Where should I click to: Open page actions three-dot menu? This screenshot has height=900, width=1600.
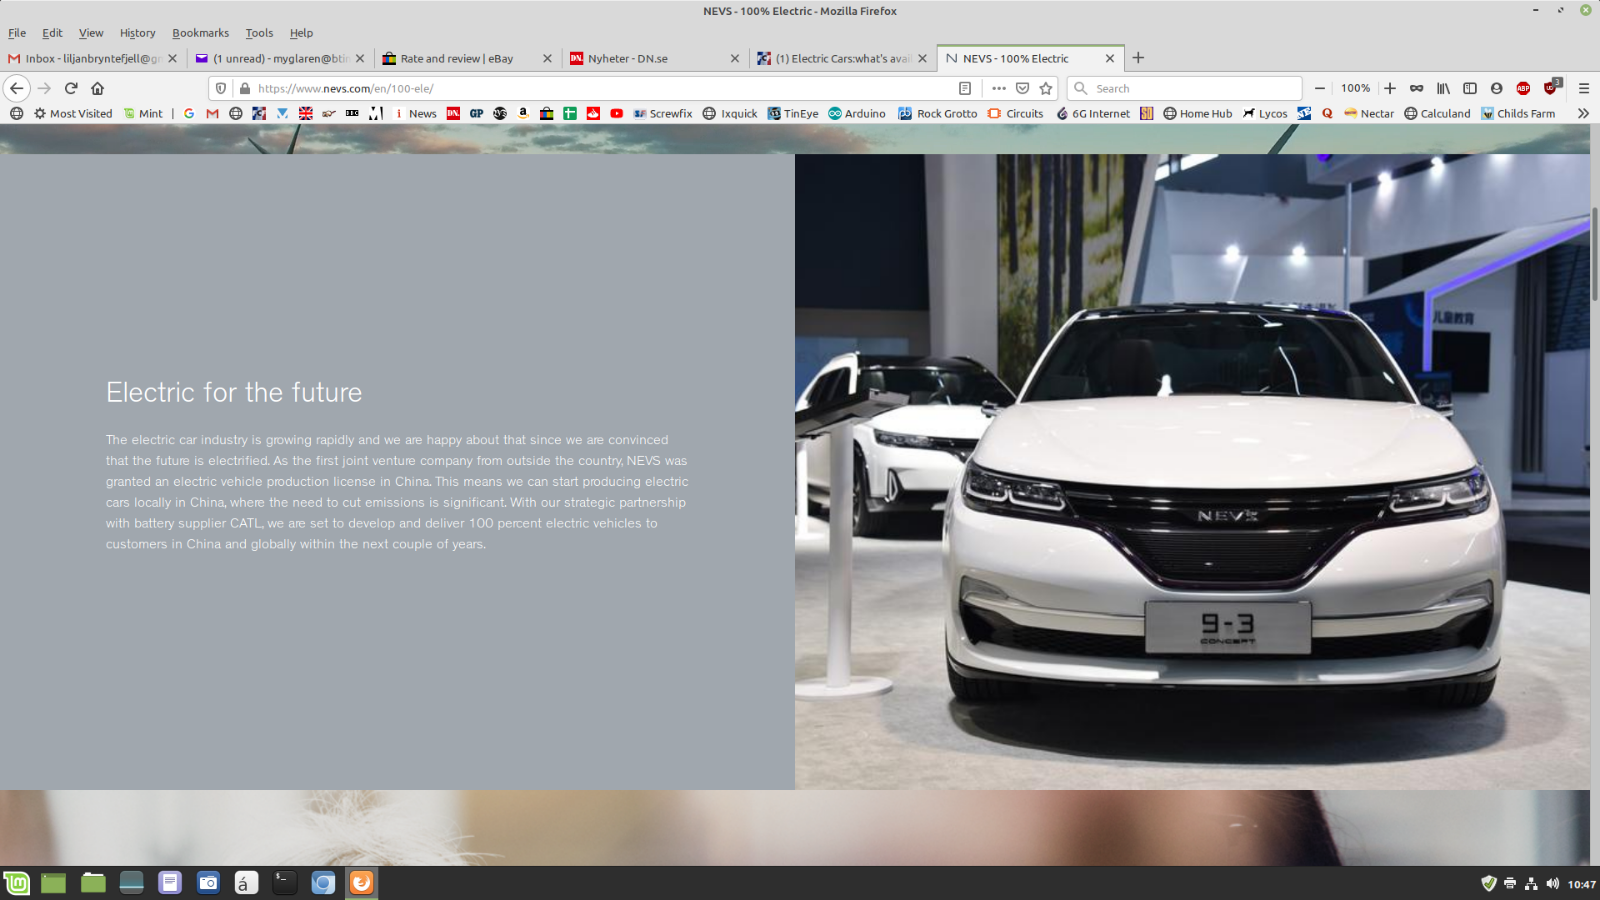999,88
